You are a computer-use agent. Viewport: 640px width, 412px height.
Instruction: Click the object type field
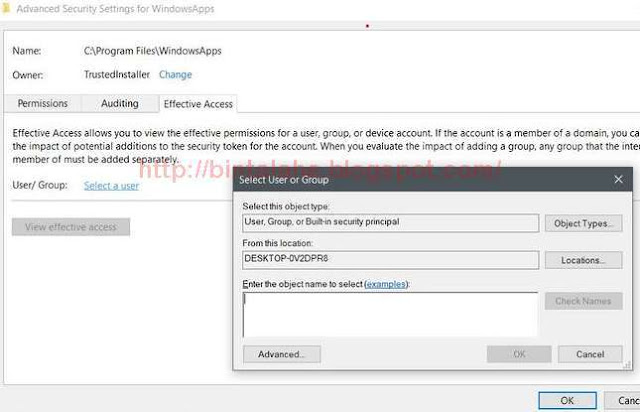coord(390,223)
